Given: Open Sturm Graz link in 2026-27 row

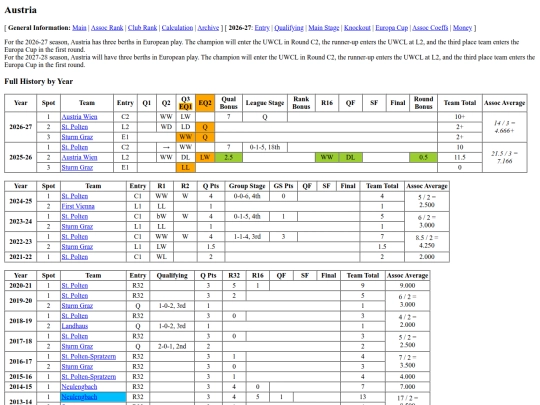Looking at the screenshot, I should point(77,137).
